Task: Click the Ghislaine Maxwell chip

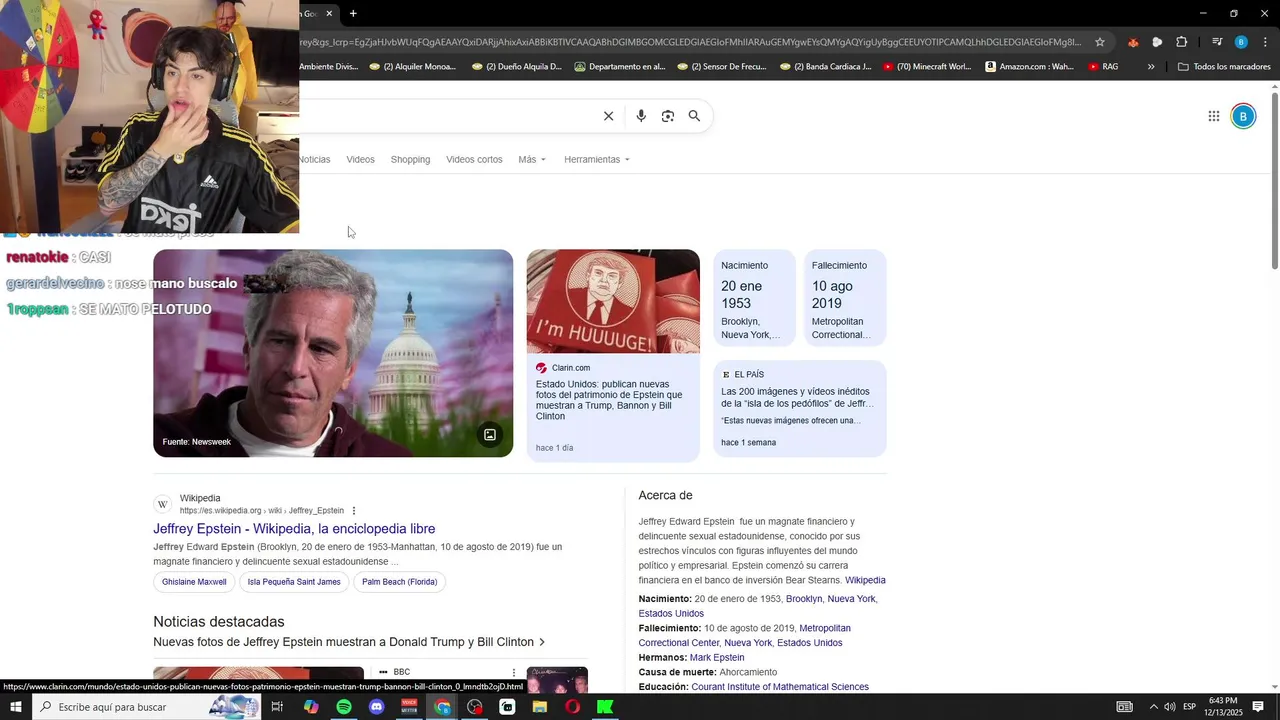Action: click(x=194, y=582)
